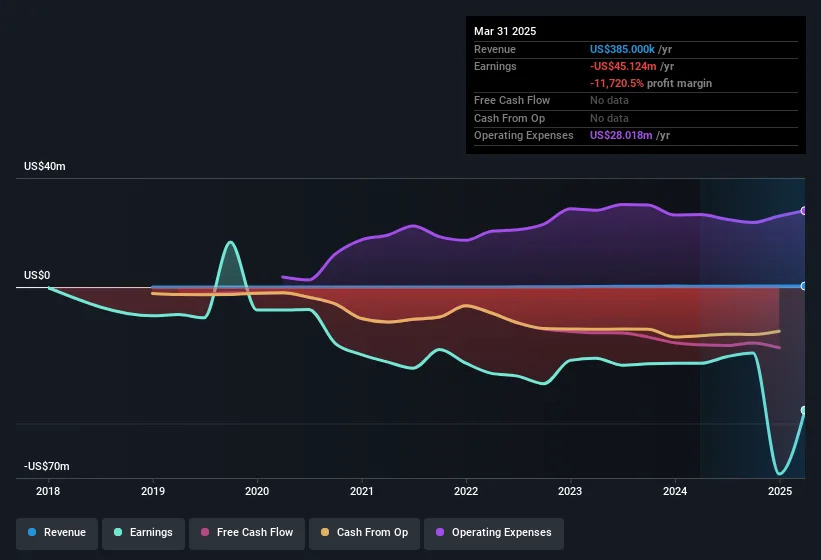Click the Free Cash Flow row in tooltip
Screen dimensions: 821x560
pyautogui.click(x=636, y=100)
